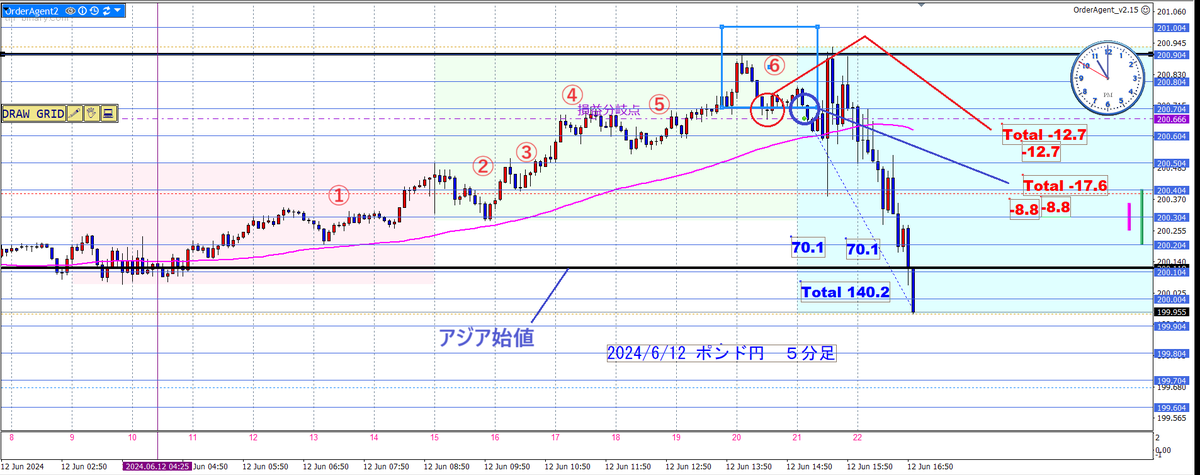Click the 200.904 price label
The height and width of the screenshot is (475, 1200).
[x=1171, y=56]
